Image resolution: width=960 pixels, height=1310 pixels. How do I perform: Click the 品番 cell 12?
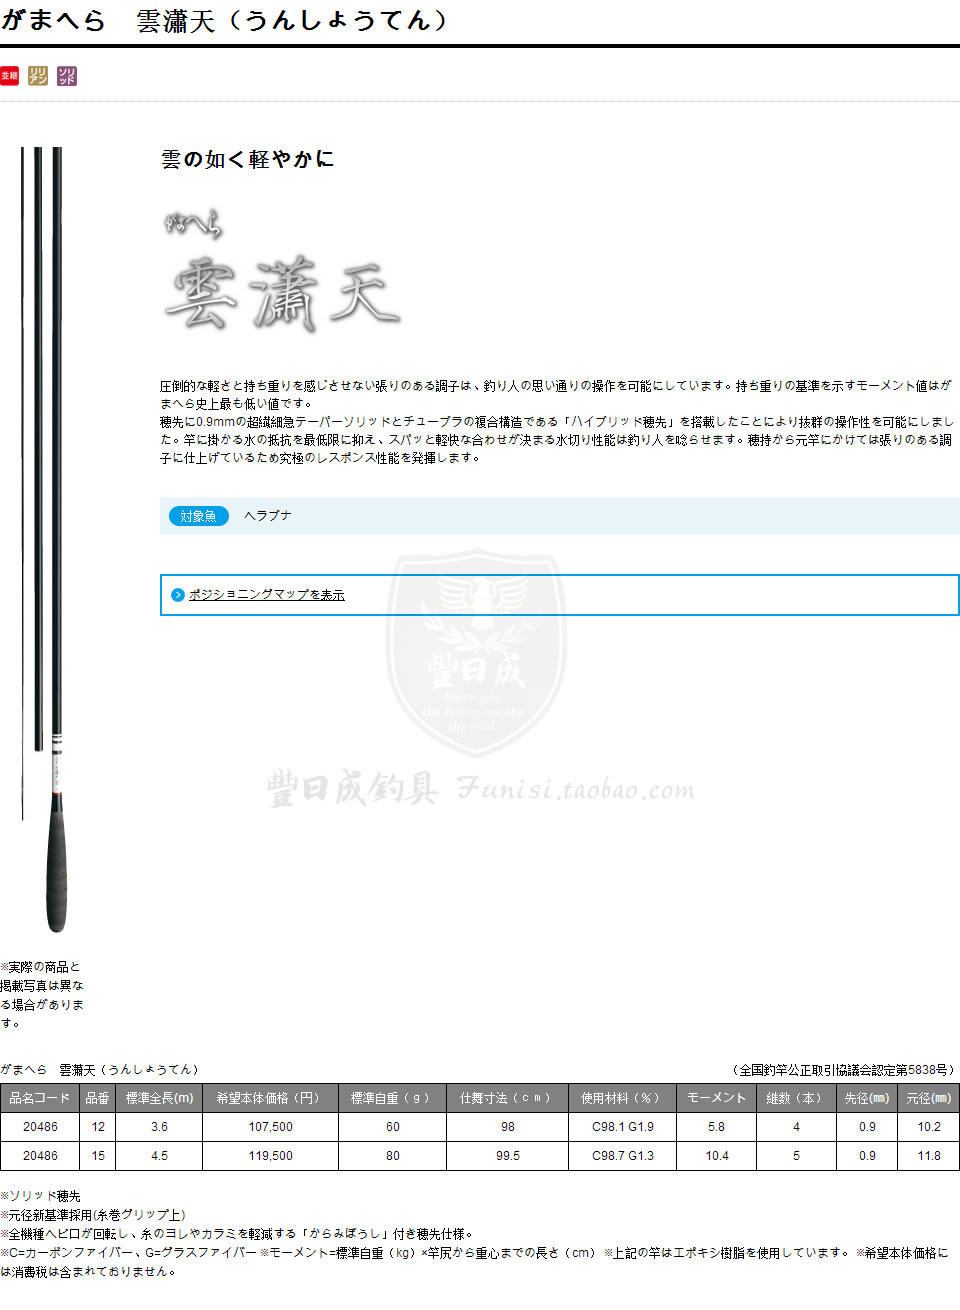tap(98, 1127)
